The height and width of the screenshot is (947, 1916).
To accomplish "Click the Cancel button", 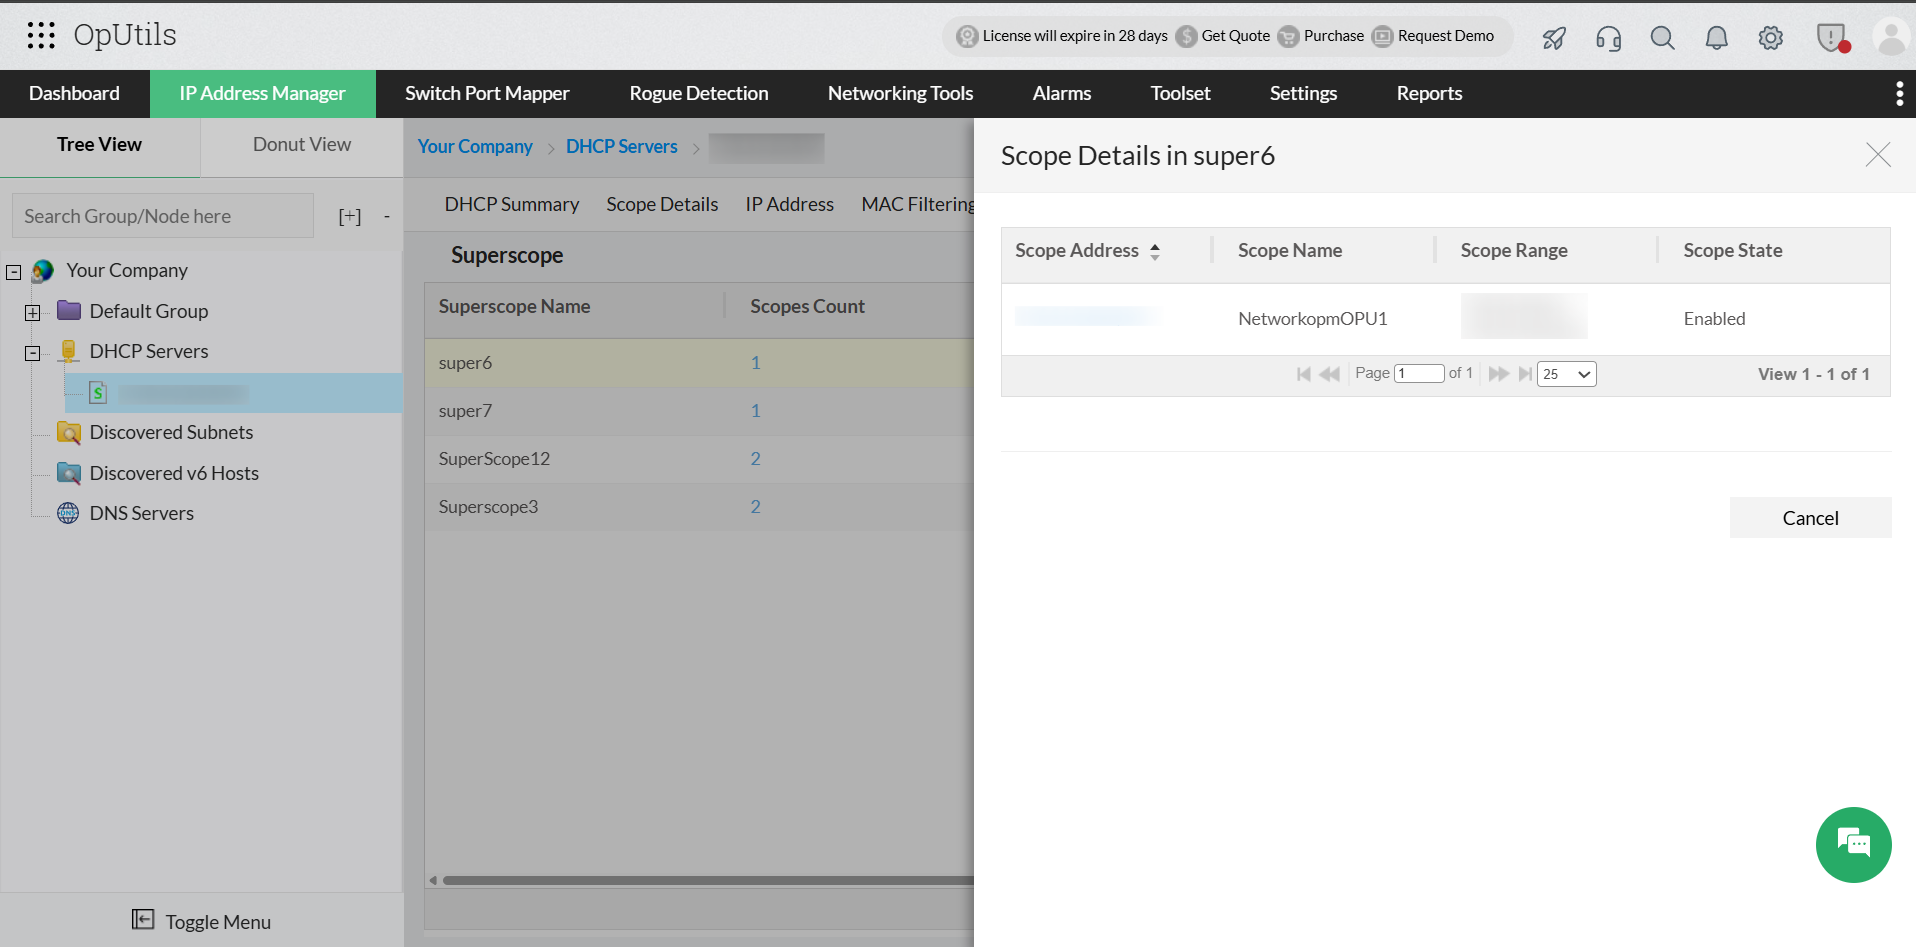I will click(1810, 517).
